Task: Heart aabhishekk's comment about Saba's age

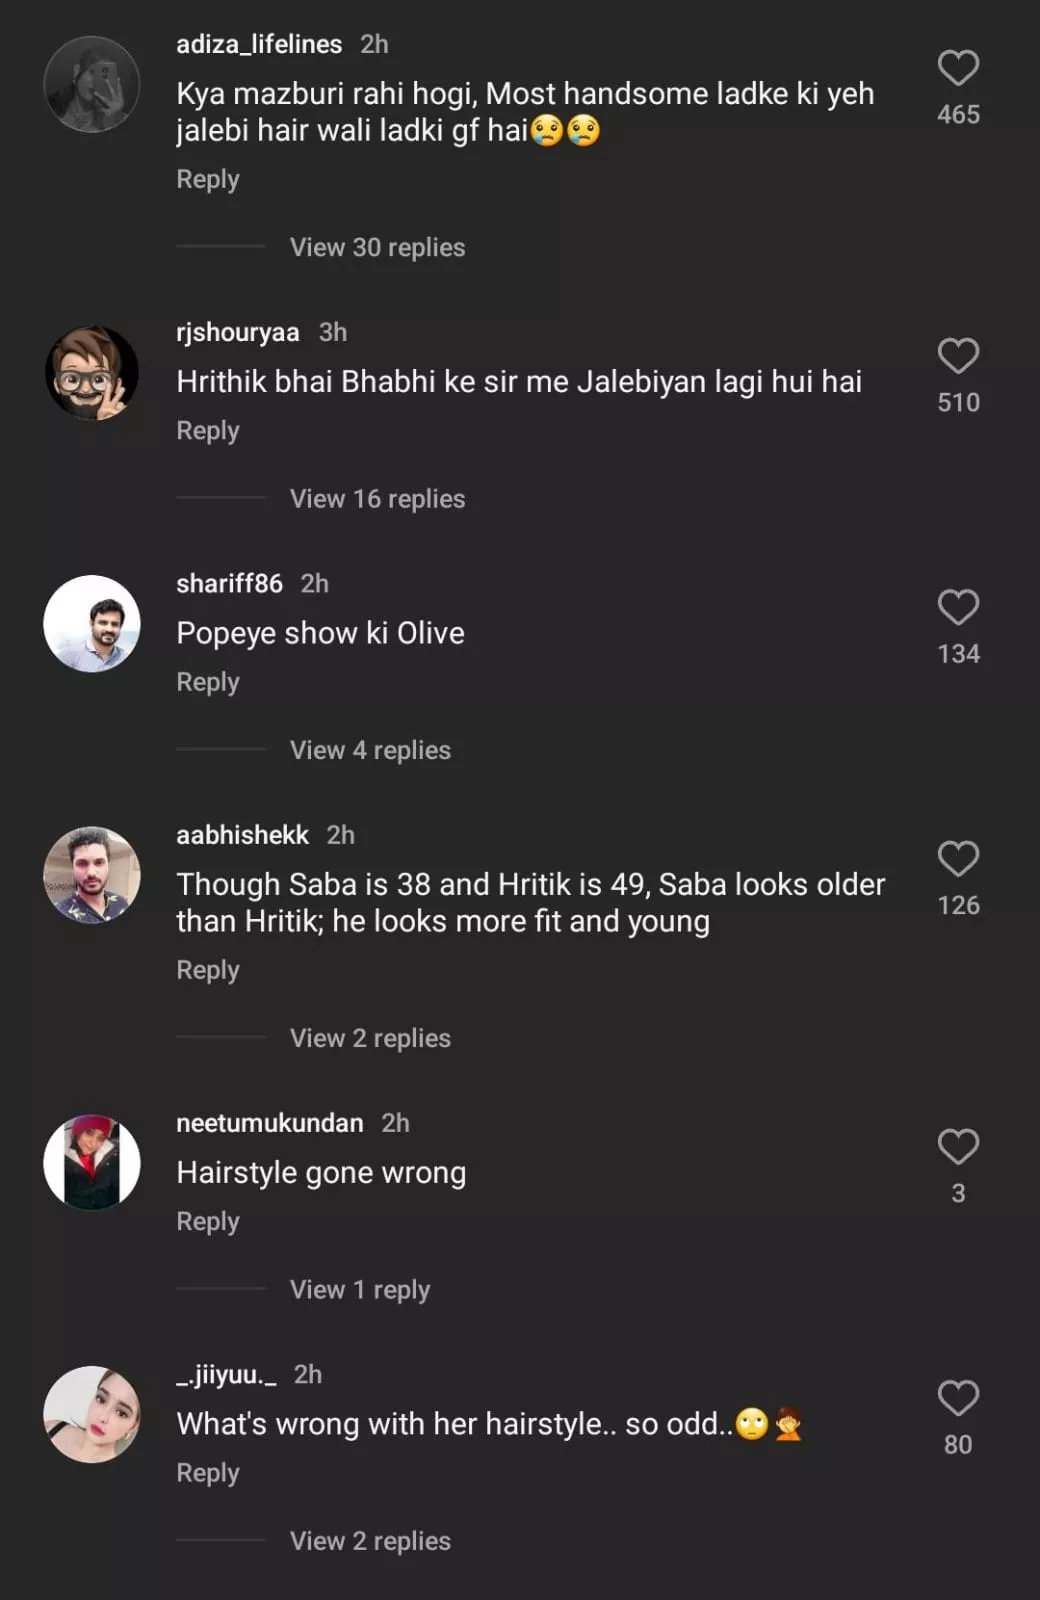Action: coord(957,859)
